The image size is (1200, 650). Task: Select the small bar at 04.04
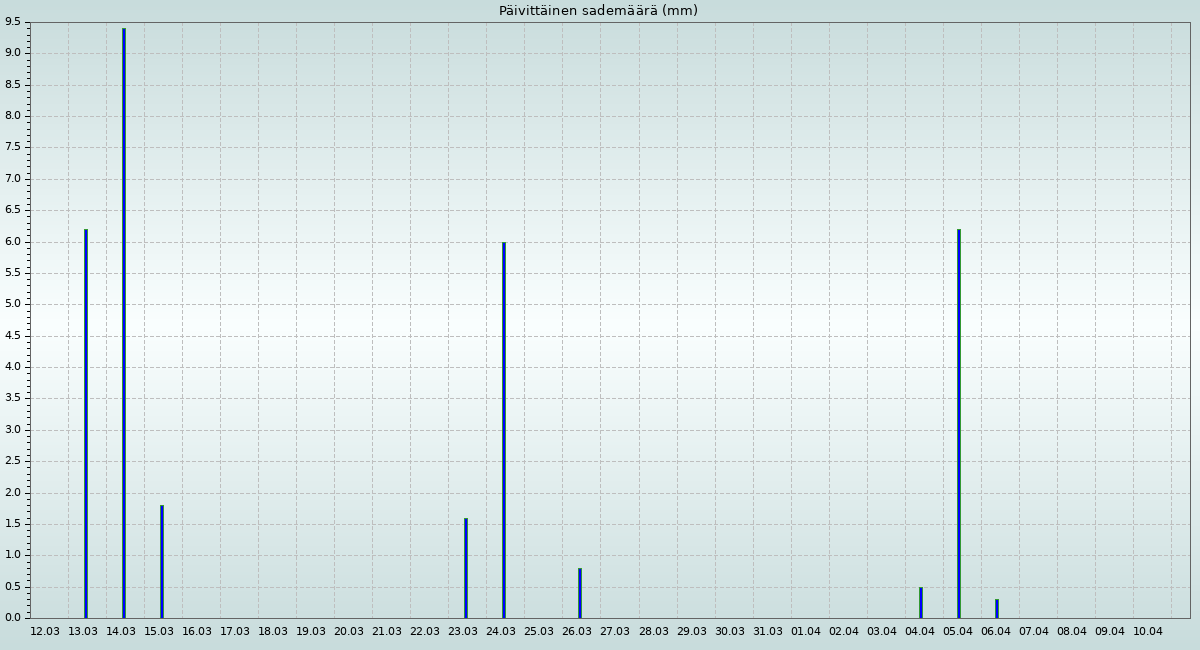921,602
